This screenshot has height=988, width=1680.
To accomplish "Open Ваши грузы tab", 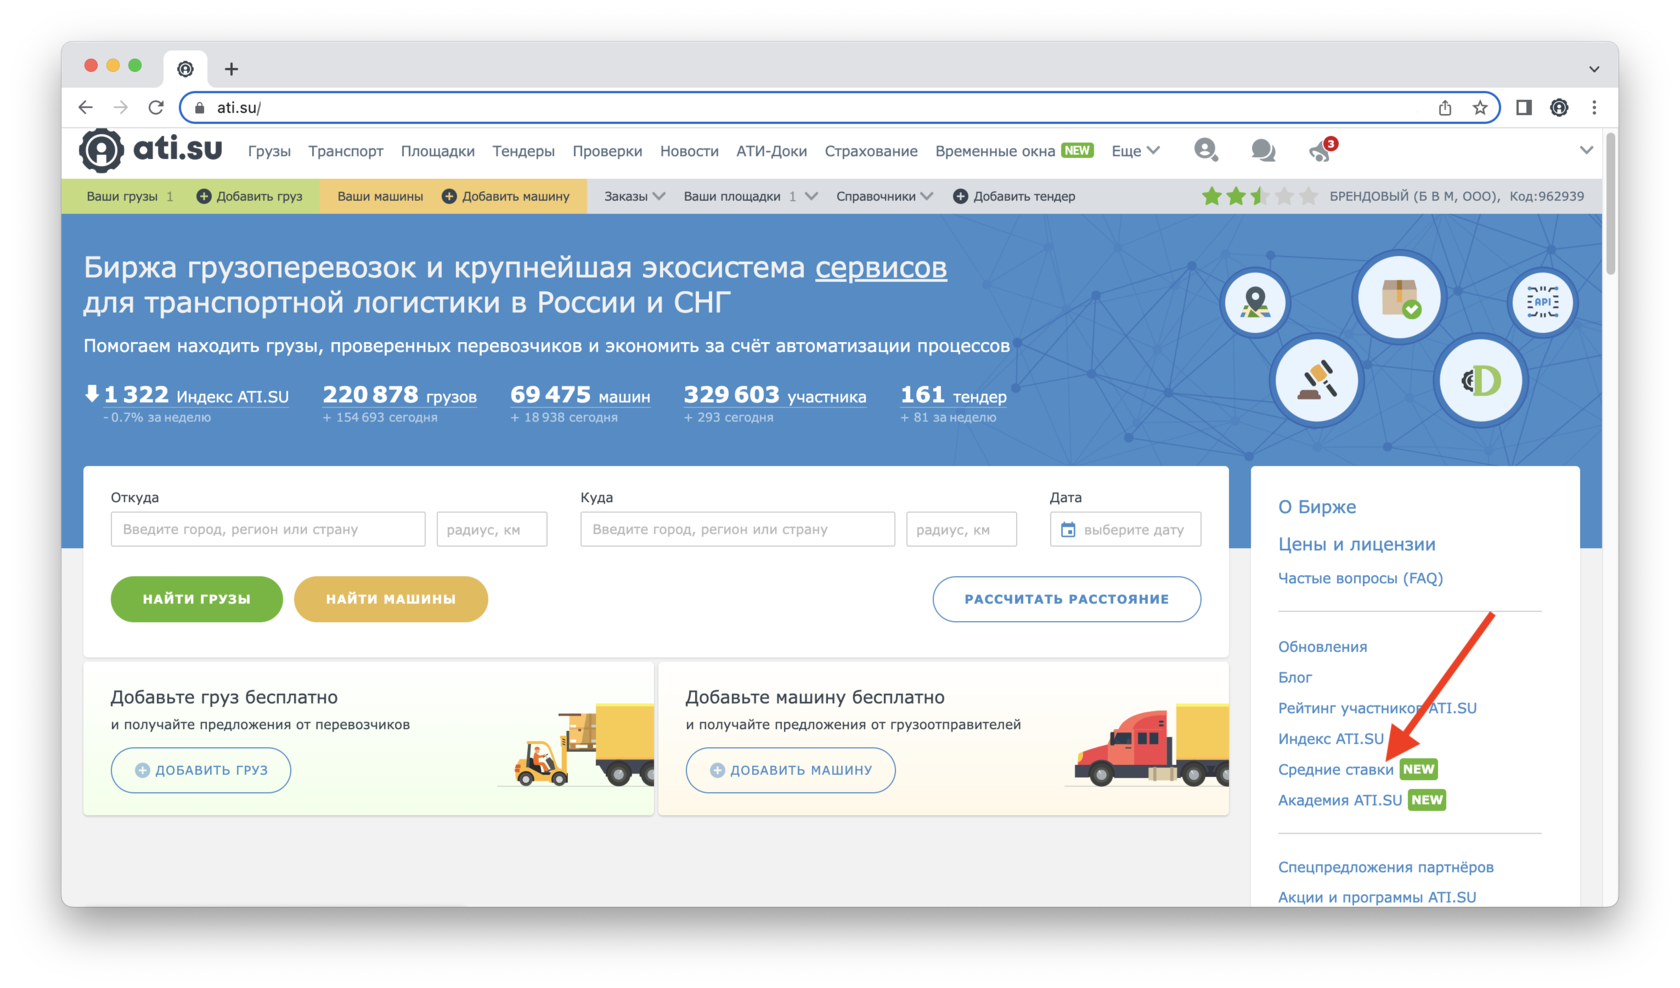I will (x=129, y=196).
